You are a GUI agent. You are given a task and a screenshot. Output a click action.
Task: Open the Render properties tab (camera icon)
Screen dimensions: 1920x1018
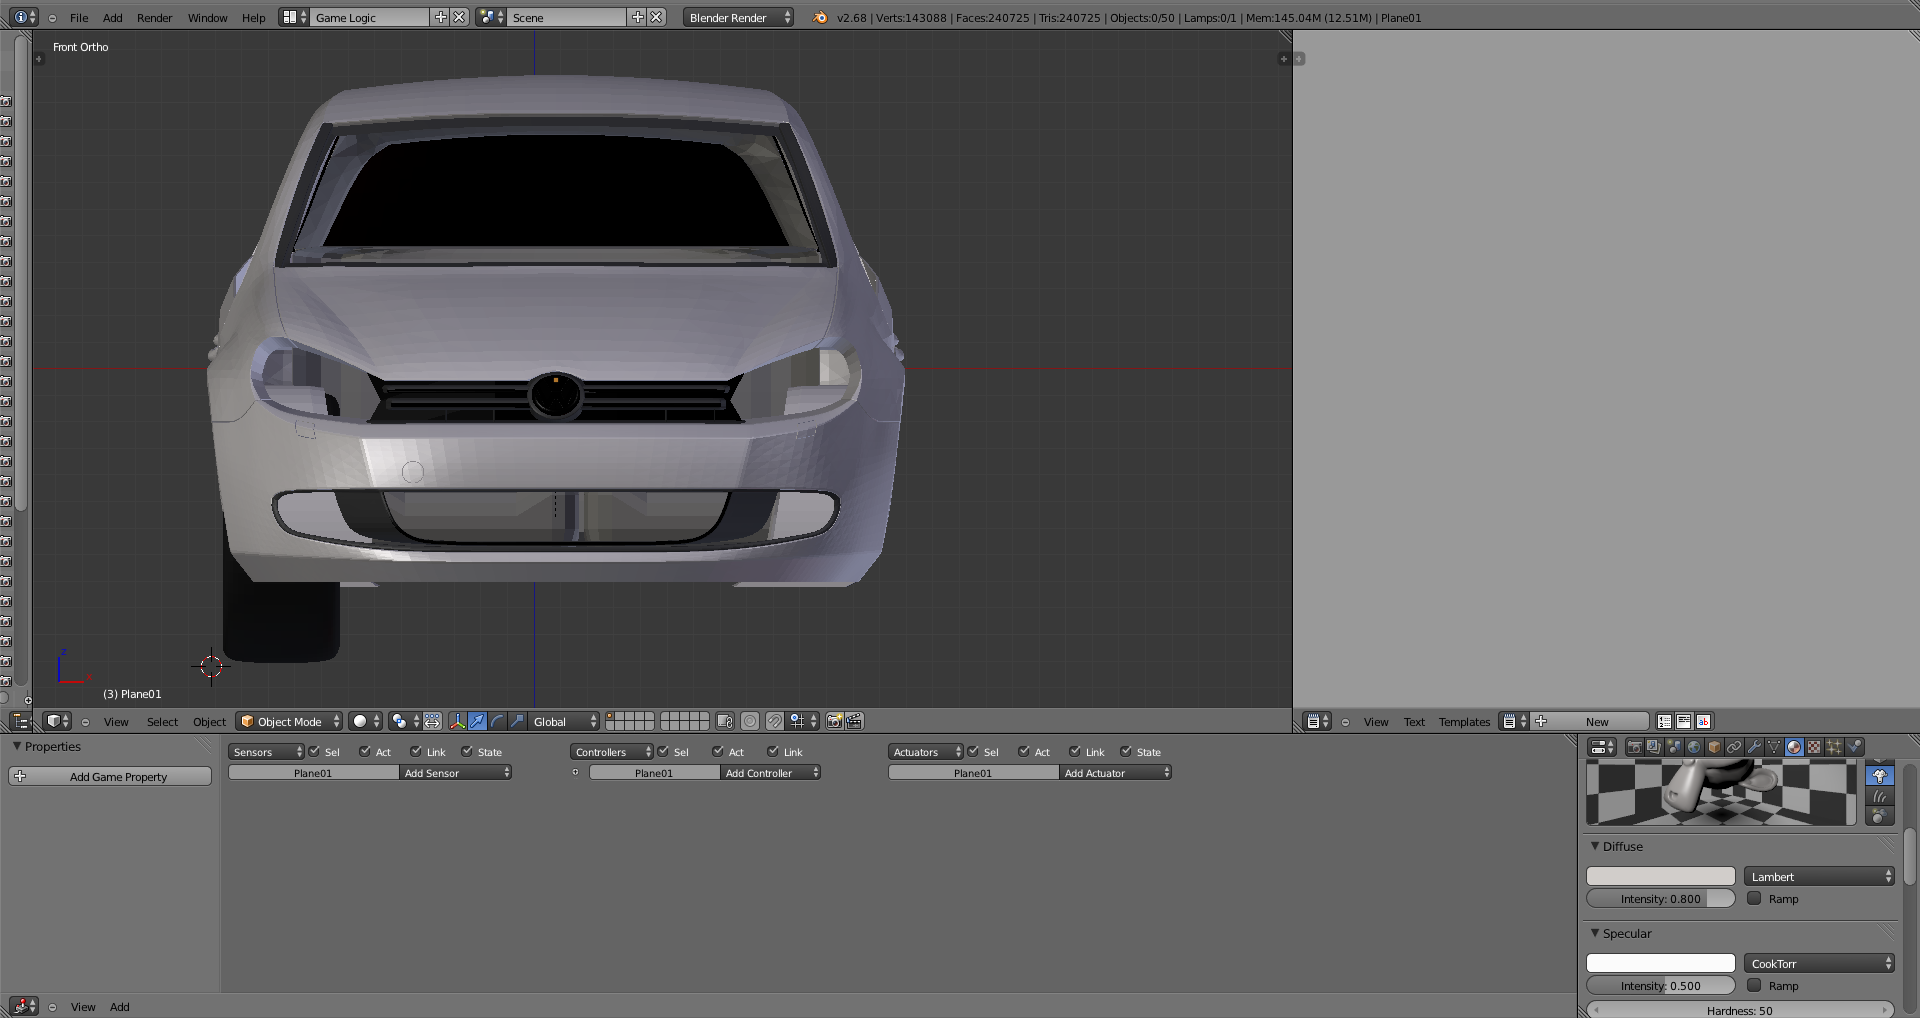(1635, 747)
